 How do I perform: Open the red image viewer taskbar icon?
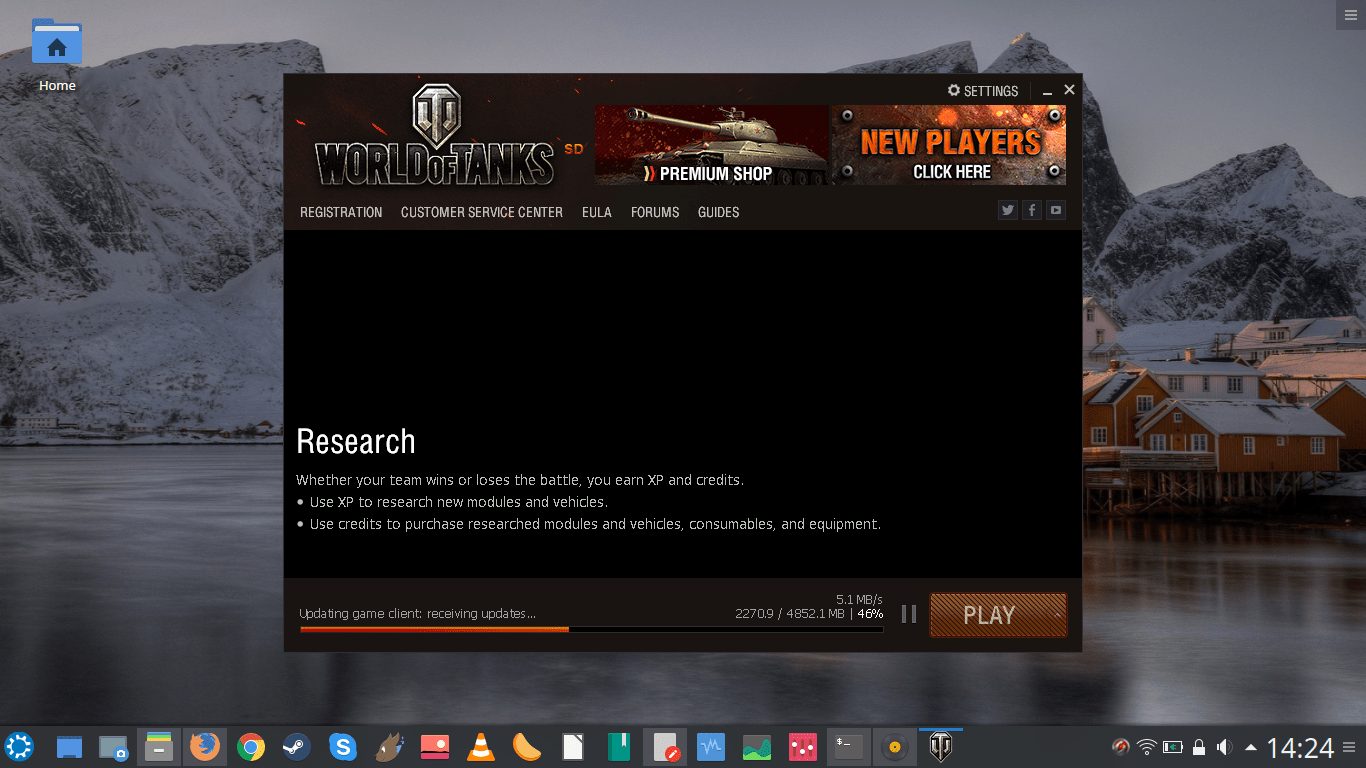(435, 747)
